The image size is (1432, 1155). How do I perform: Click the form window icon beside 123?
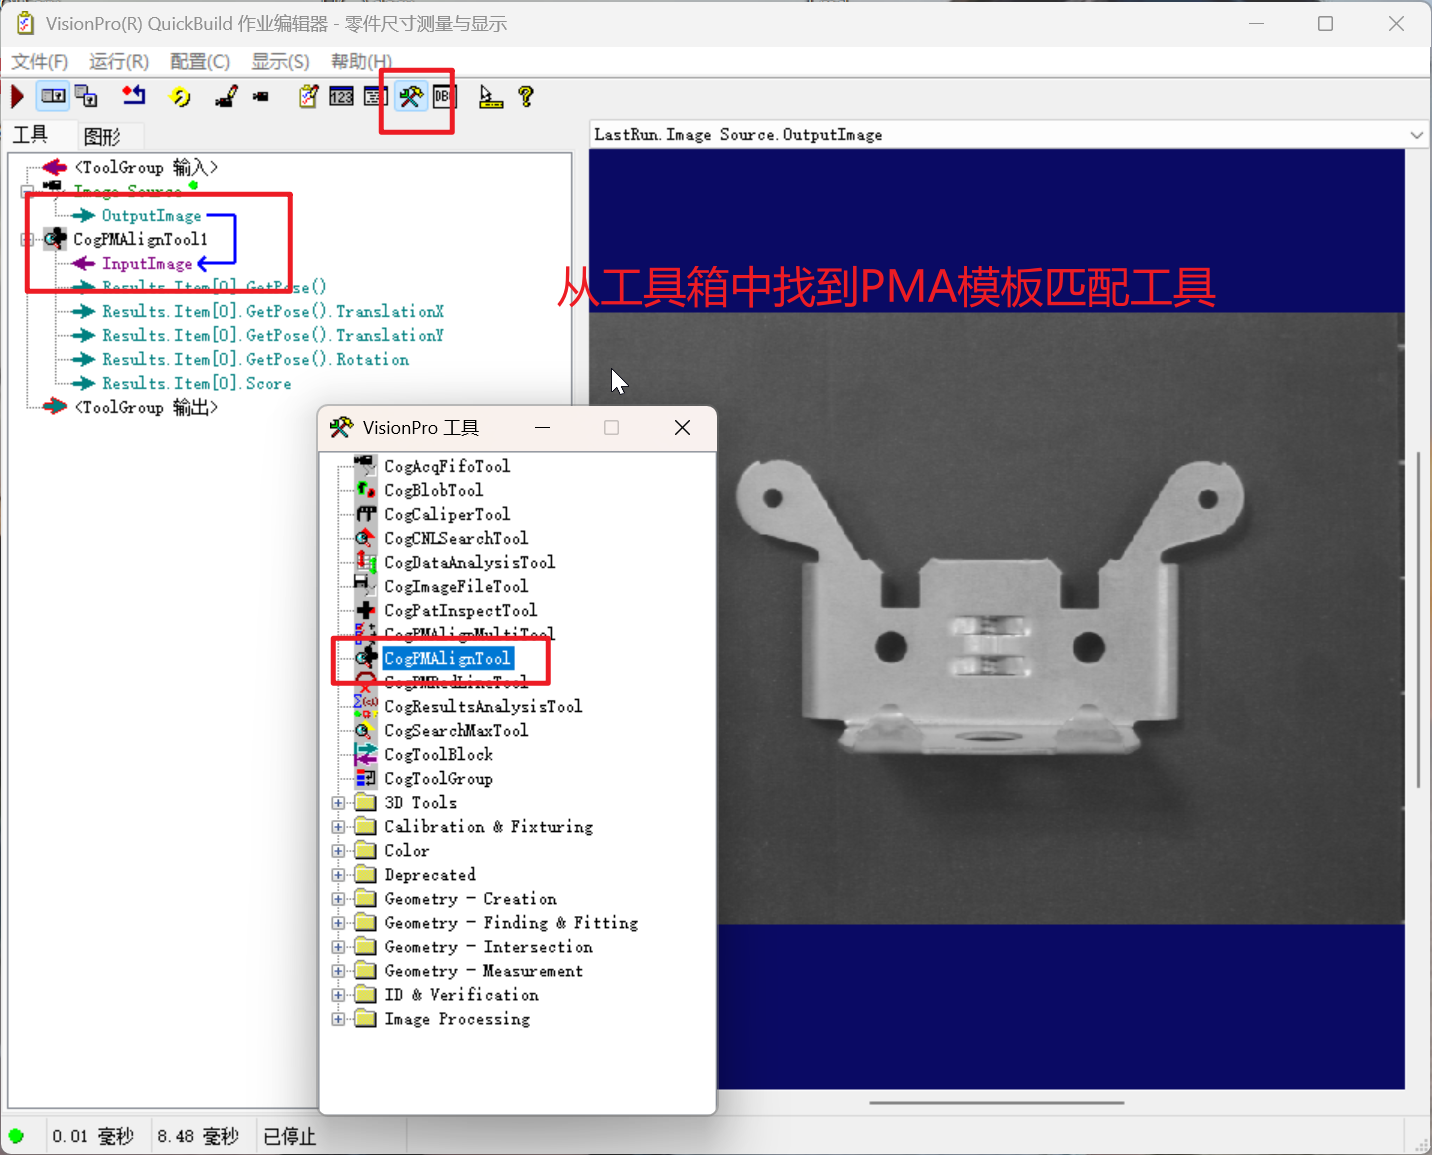coord(375,96)
